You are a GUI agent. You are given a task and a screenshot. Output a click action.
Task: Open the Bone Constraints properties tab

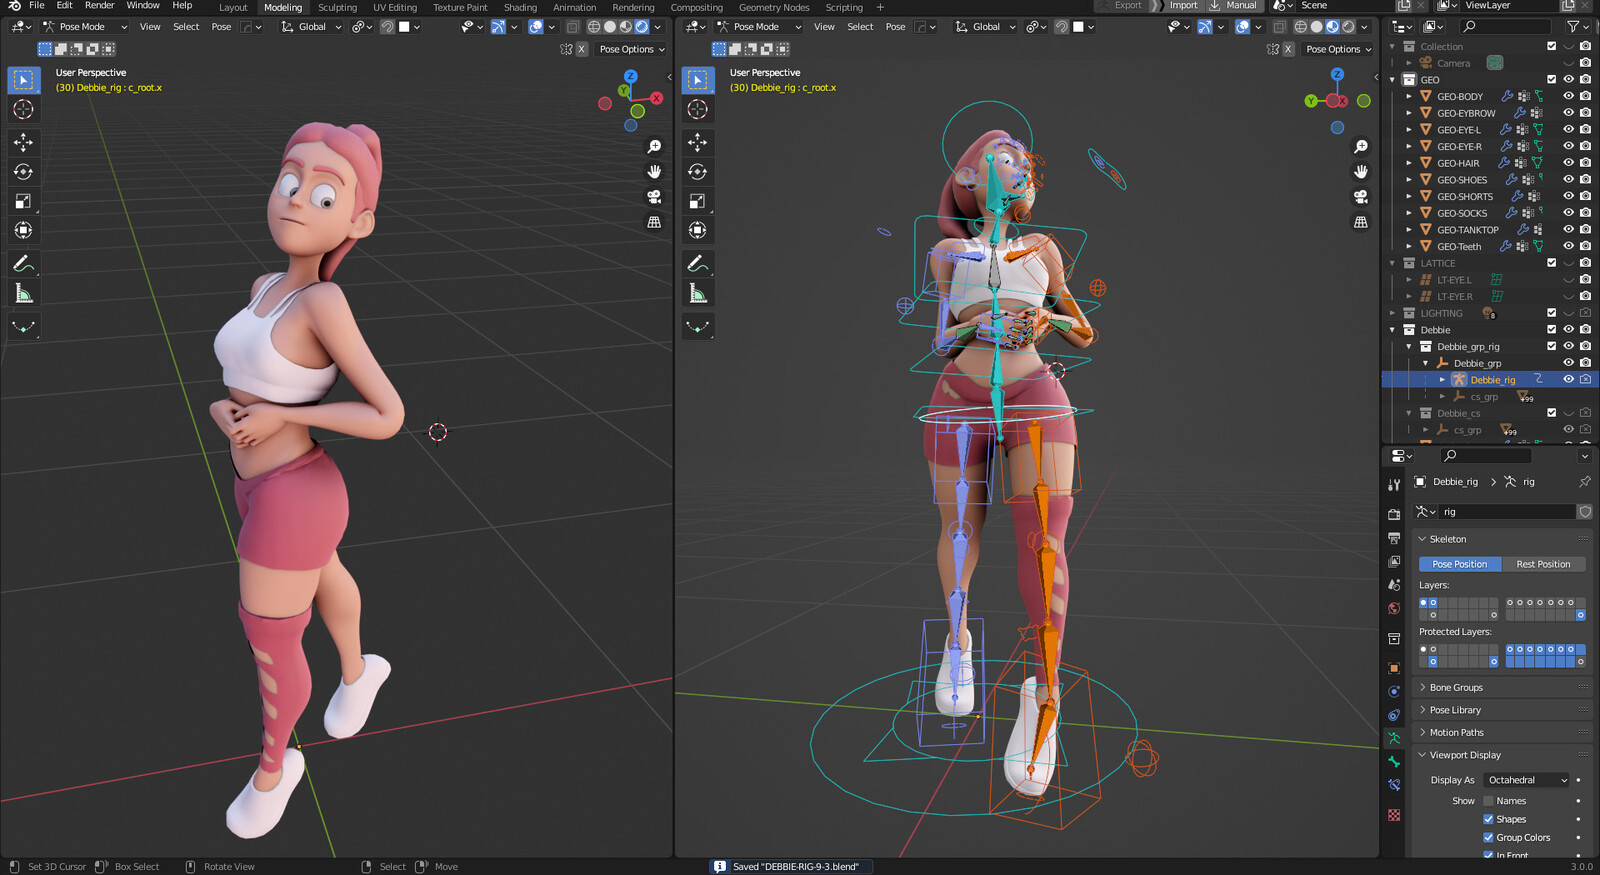(1394, 786)
